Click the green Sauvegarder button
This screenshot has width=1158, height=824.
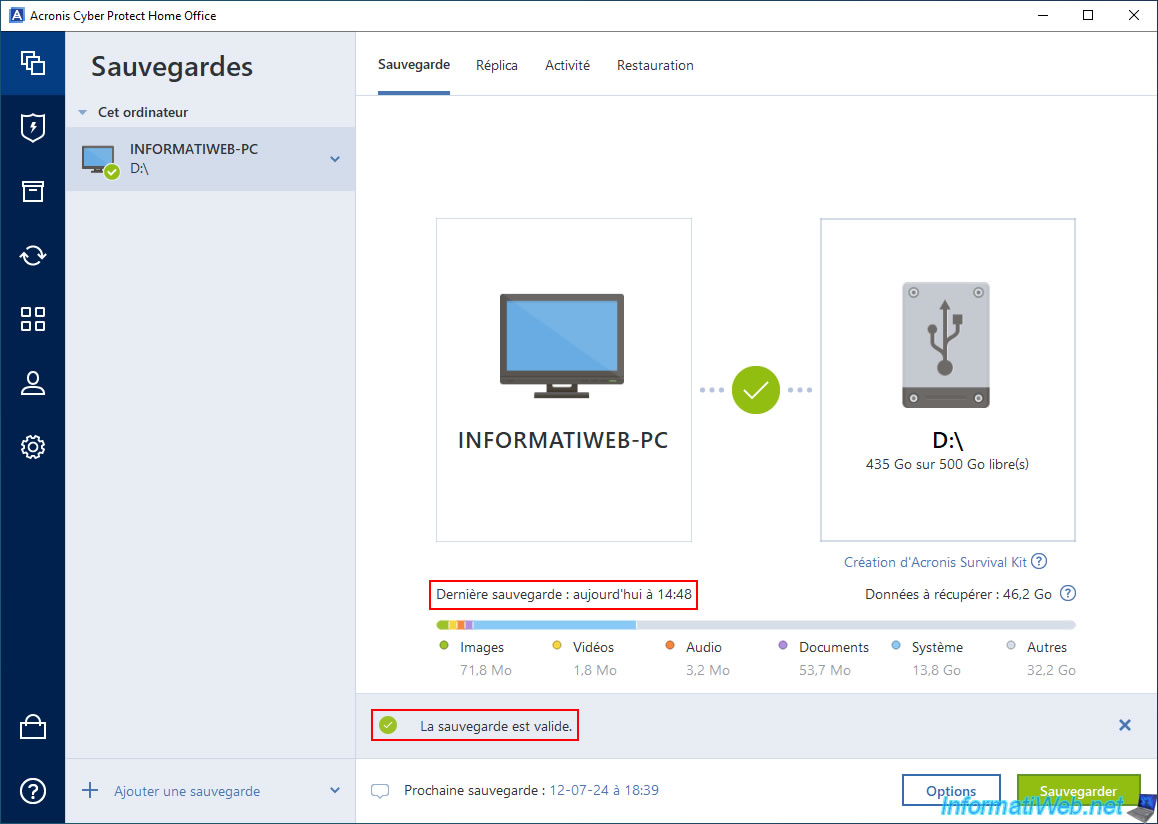point(1078,791)
